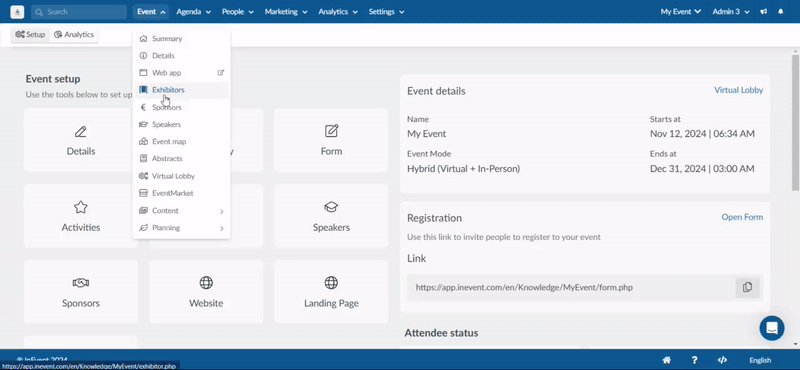Click the external link icon beside Web app
The height and width of the screenshot is (370, 800).
tap(221, 73)
